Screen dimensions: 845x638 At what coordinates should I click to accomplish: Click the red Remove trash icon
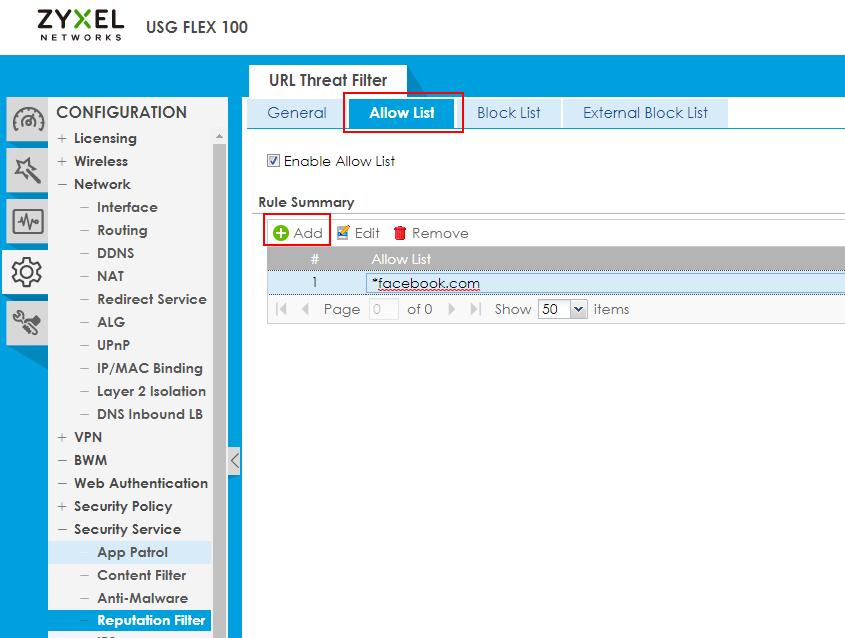click(400, 233)
